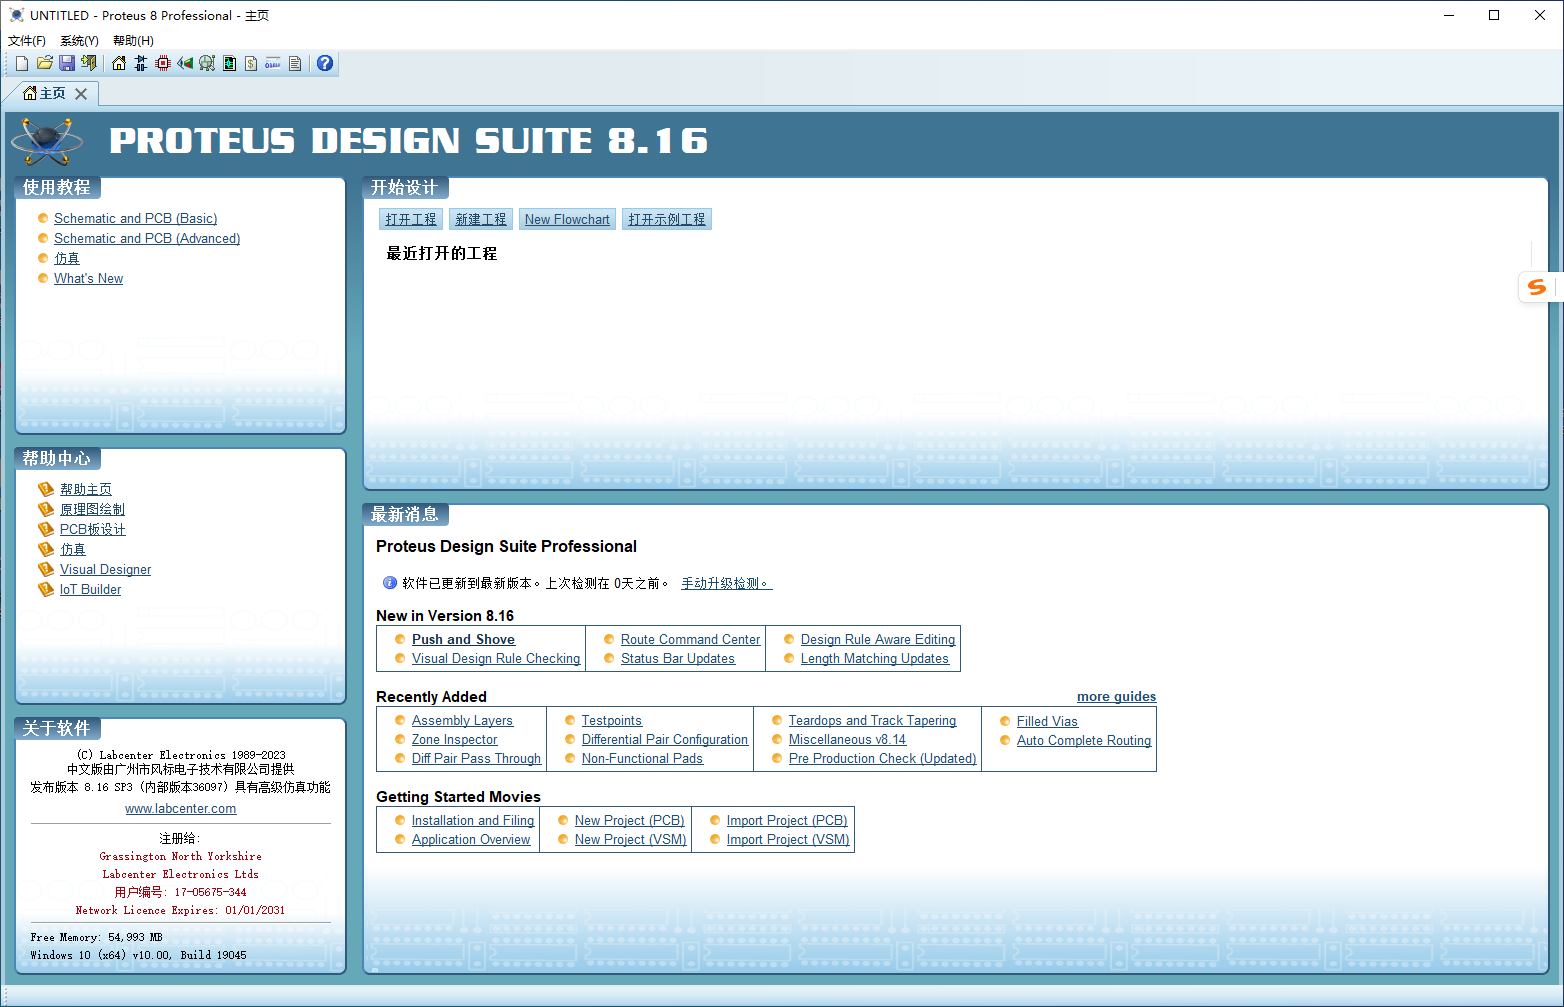Click the Proteus atom logo in banner
The height and width of the screenshot is (1007, 1564).
(47, 141)
